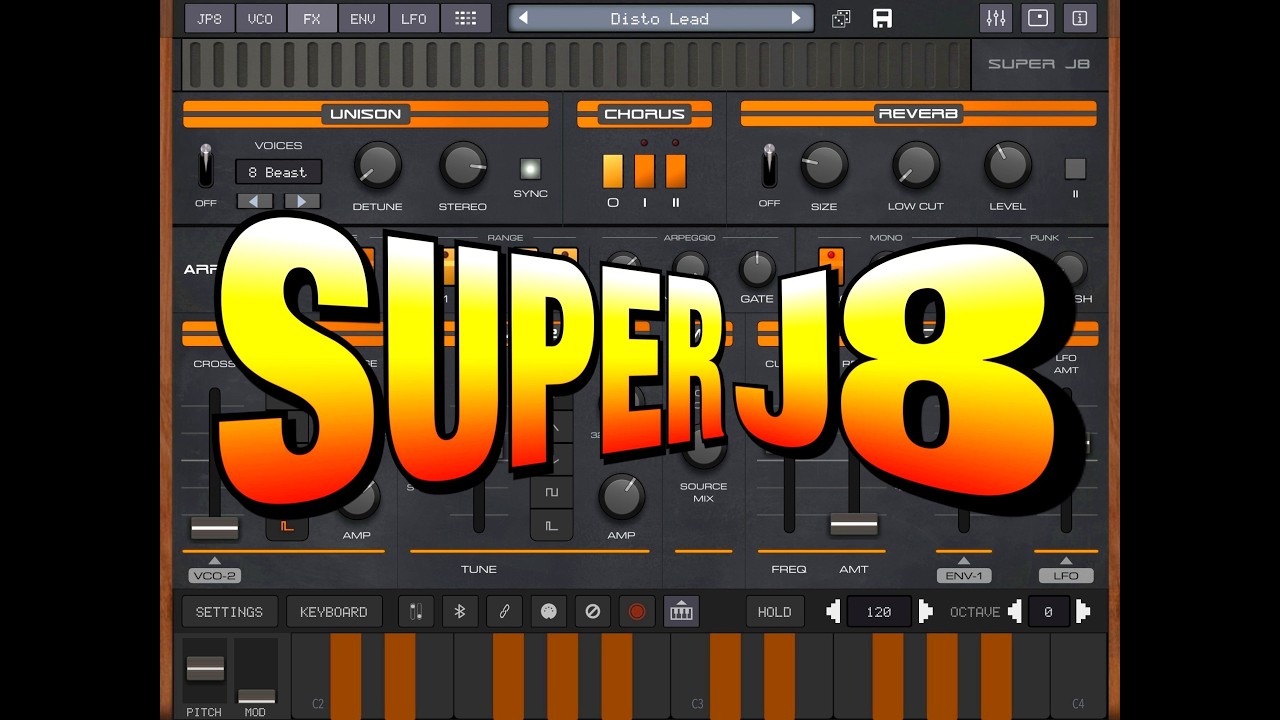Open the Disto Lead preset name selector
The width and height of the screenshot is (1280, 720).
coord(659,18)
